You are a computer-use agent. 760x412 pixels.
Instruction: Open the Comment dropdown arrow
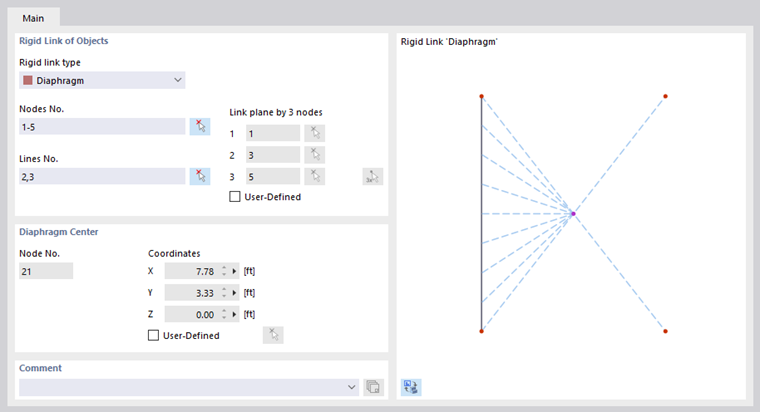point(352,387)
